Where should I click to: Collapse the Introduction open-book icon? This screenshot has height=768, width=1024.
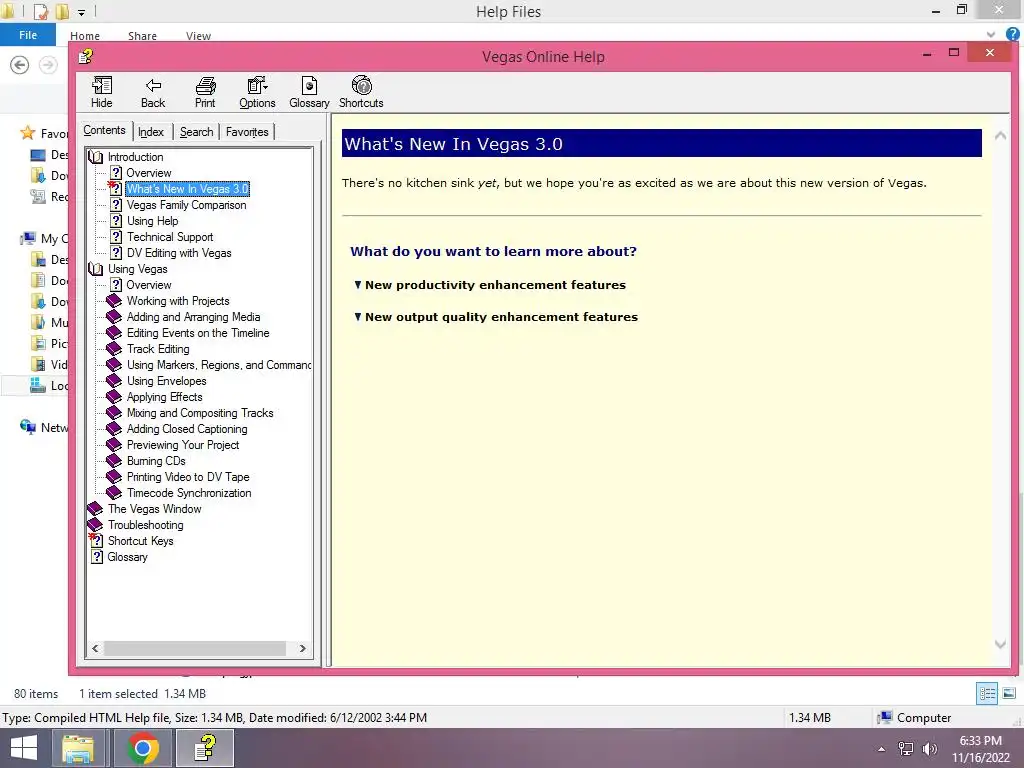(x=96, y=157)
